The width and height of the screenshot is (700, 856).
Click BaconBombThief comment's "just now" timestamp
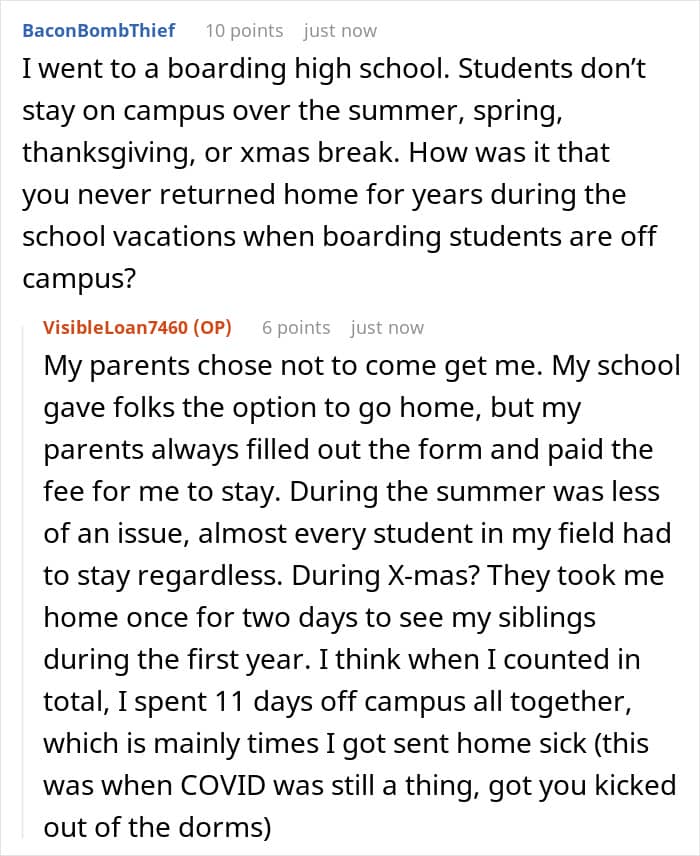pos(340,30)
